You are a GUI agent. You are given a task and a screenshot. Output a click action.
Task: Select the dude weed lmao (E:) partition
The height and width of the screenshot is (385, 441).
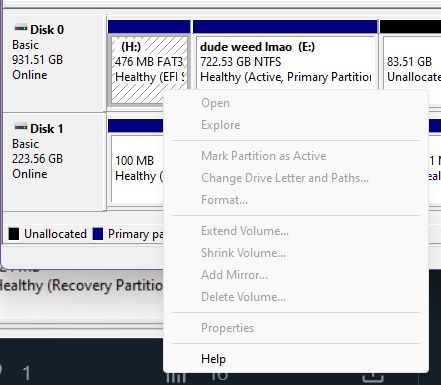click(285, 55)
